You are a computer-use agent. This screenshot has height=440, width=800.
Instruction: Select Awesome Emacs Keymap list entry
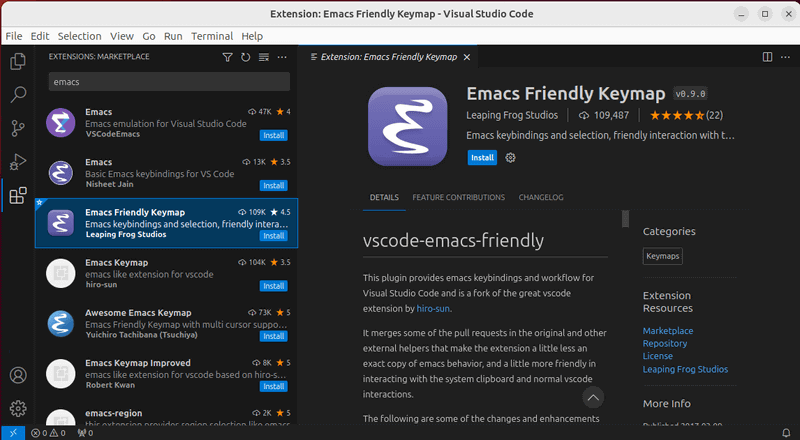click(166, 324)
